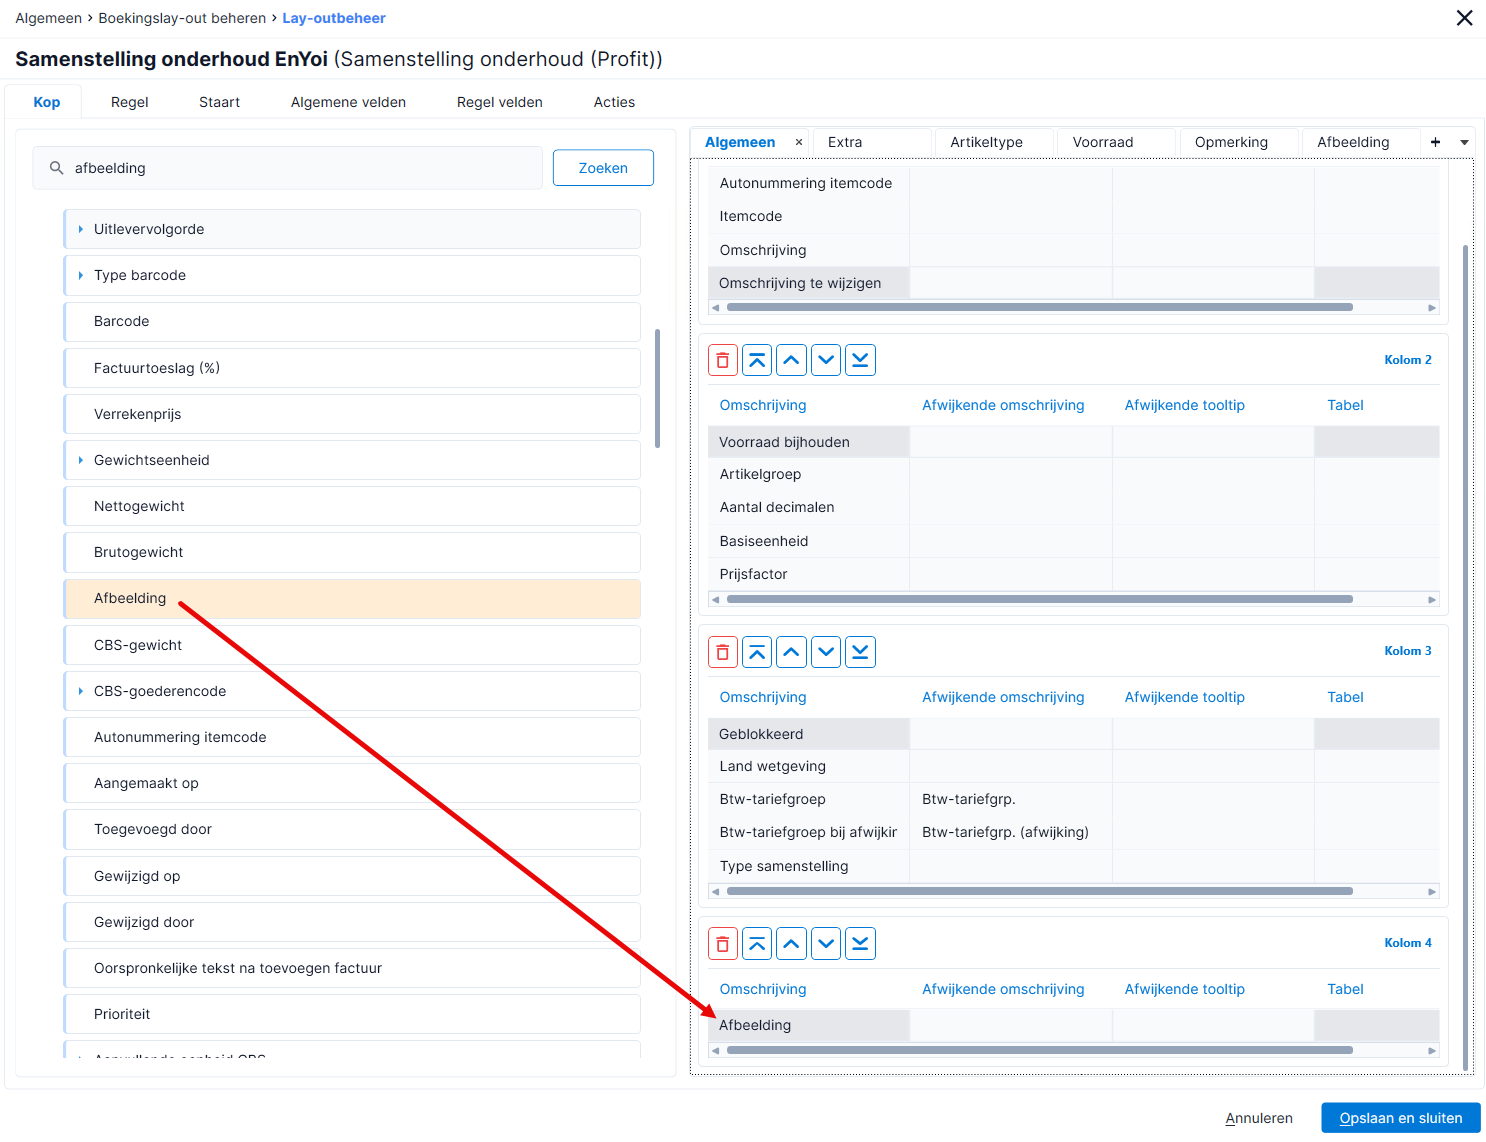Delete Kolom 2 with the trash icon
The height and width of the screenshot is (1142, 1486).
click(723, 360)
